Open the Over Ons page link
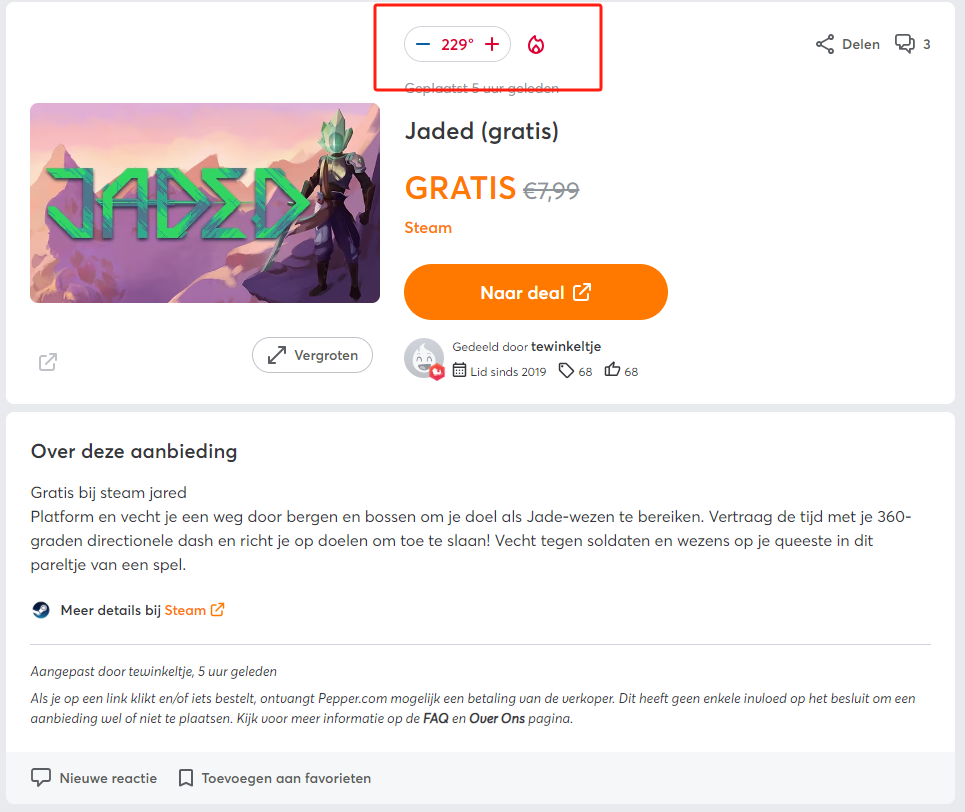Screen dimensions: 965x812 pos(497,718)
